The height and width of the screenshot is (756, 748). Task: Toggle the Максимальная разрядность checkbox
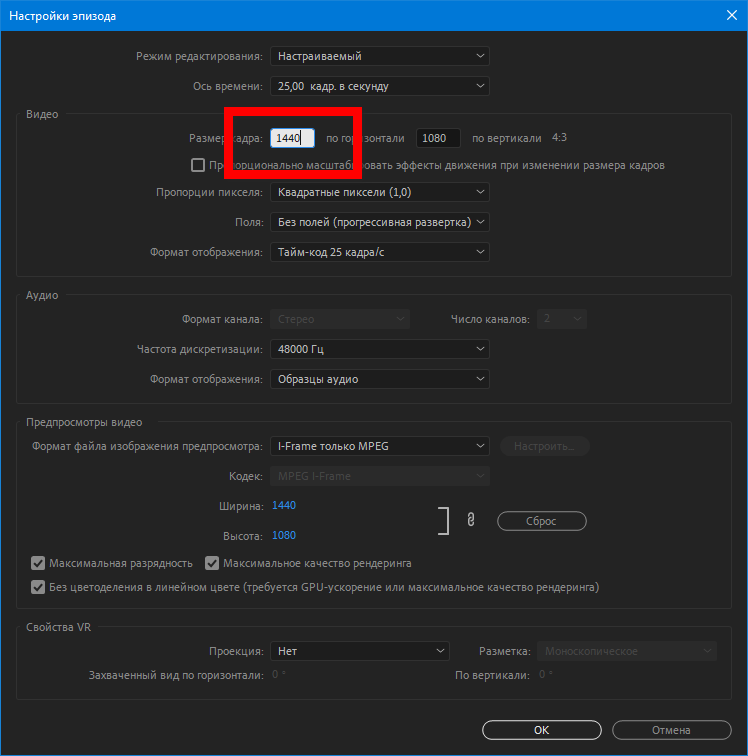39,563
